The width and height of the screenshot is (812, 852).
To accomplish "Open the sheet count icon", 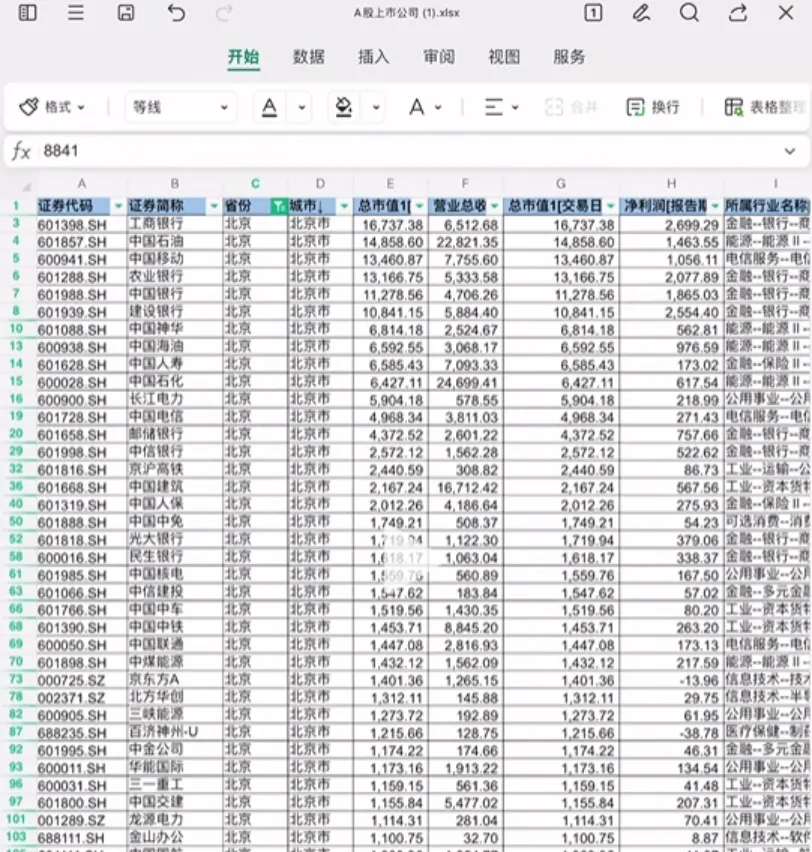I will coord(593,12).
